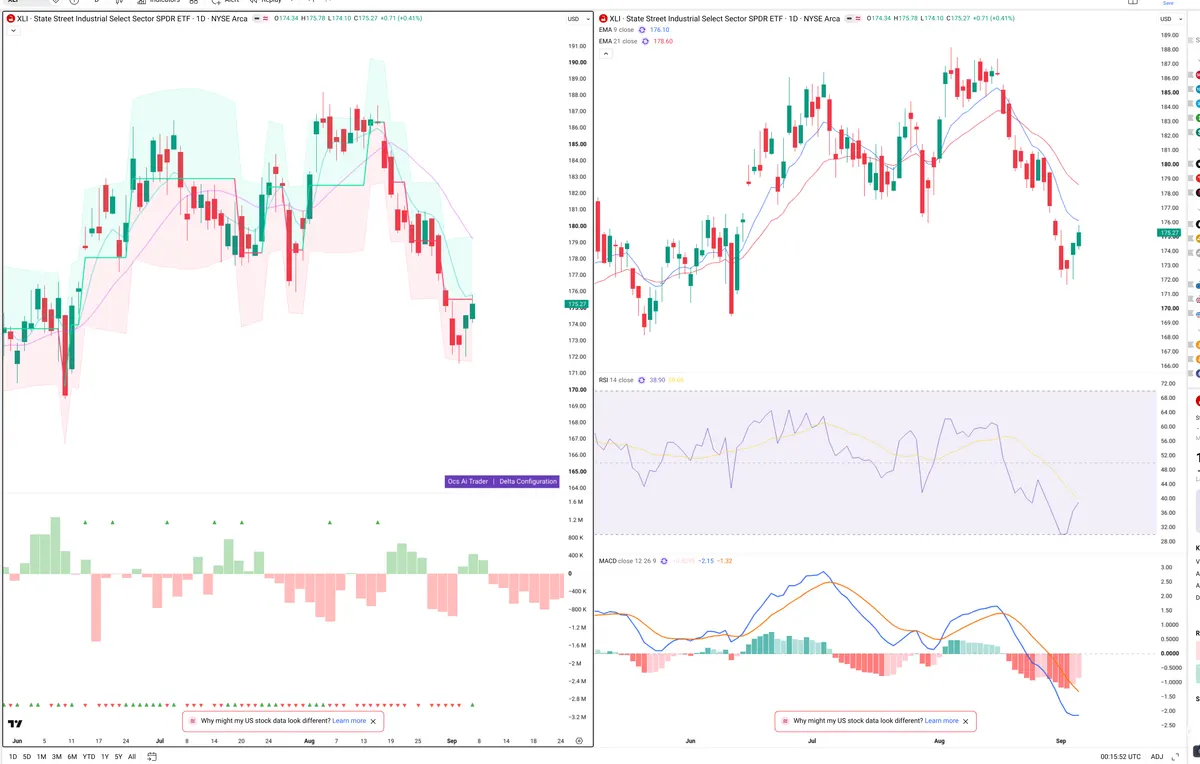The width and height of the screenshot is (1200, 764).
Task: Click the TradingView logo in left chart
Action: (15, 723)
